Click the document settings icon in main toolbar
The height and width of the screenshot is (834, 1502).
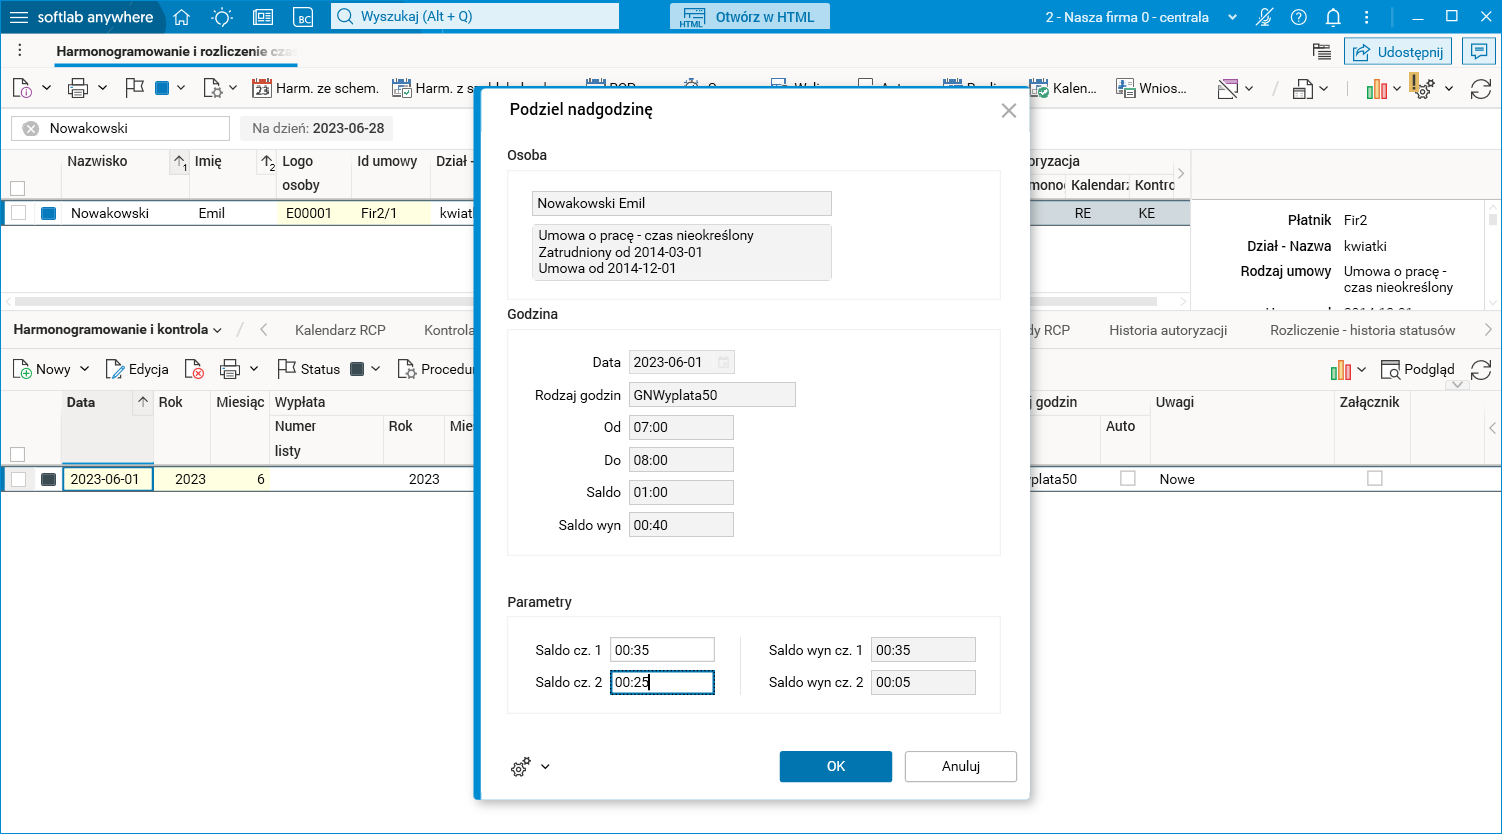point(212,88)
